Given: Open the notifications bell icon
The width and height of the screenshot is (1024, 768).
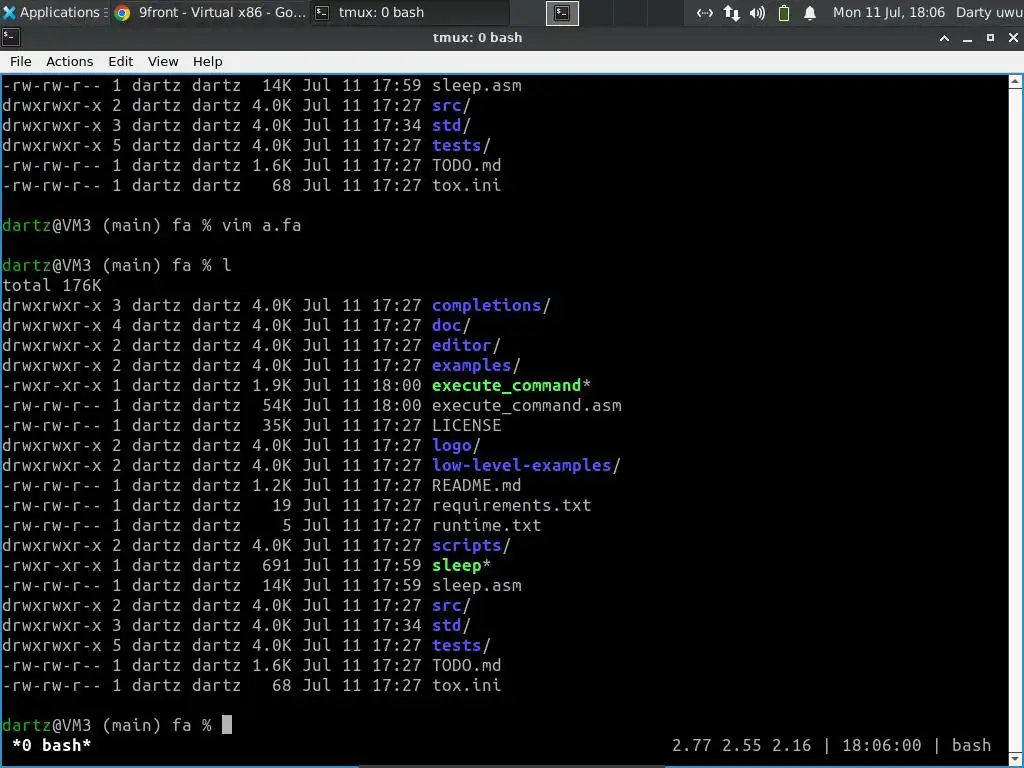Looking at the screenshot, I should point(810,13).
